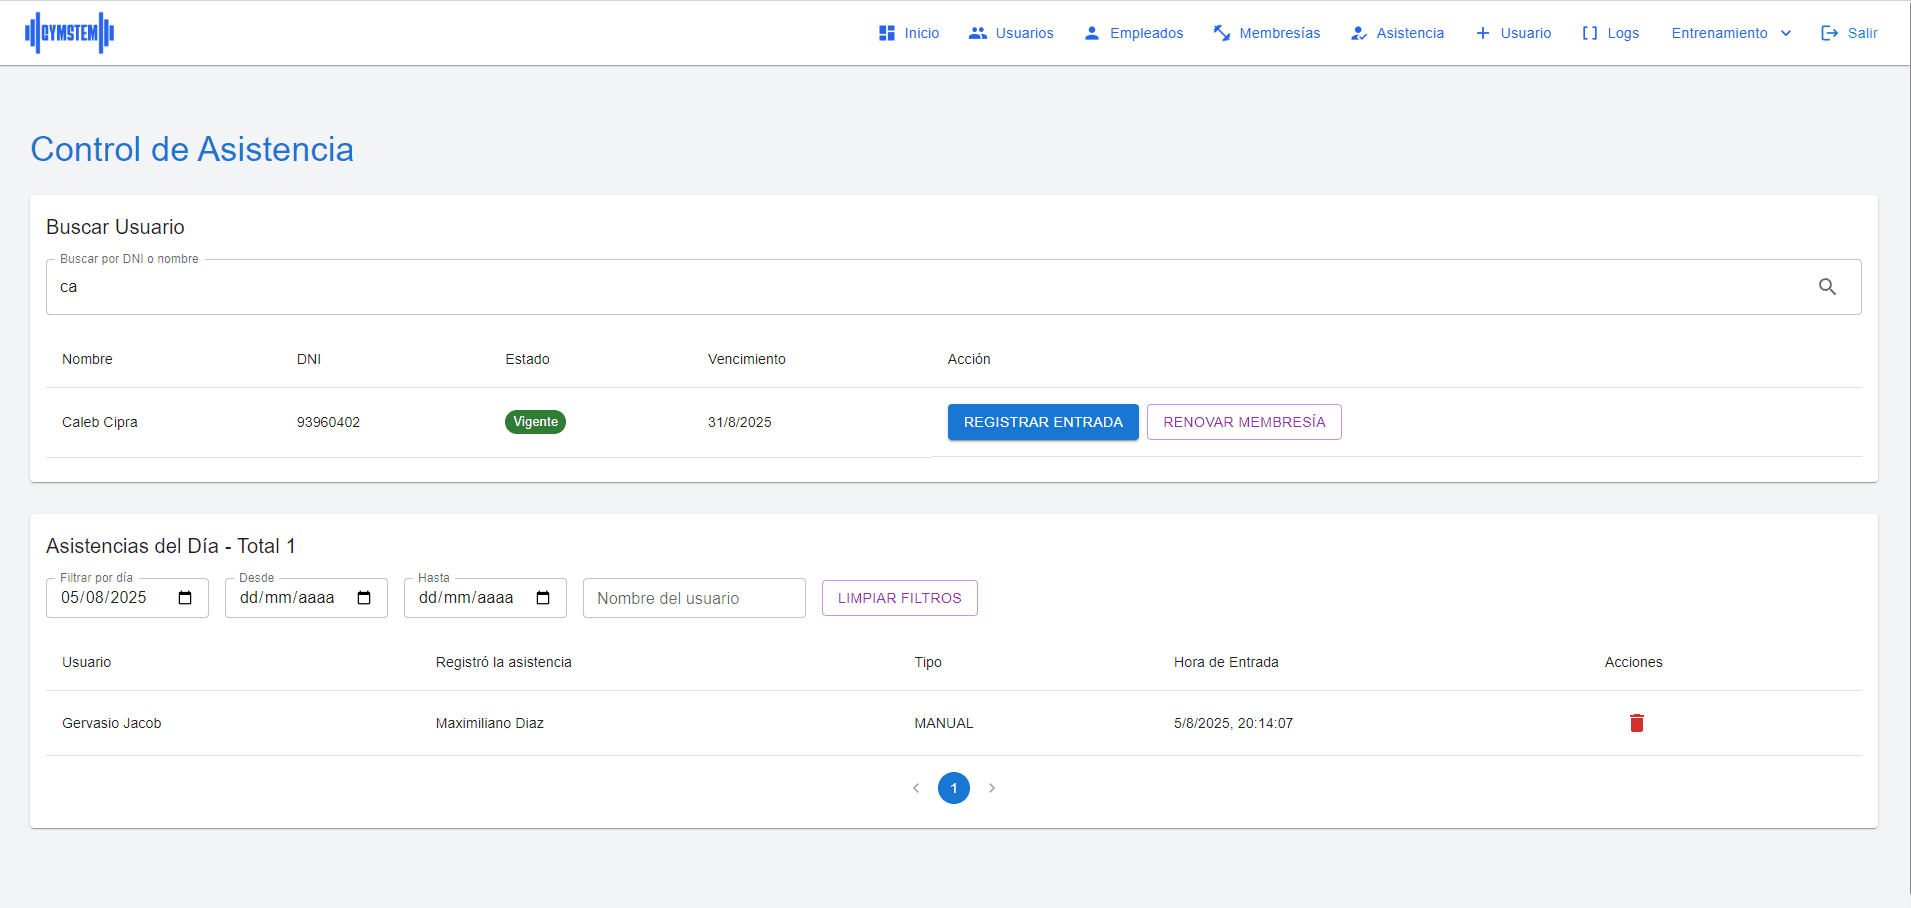Open the Empleados page
Screen dimensions: 1911x908
click(1133, 33)
